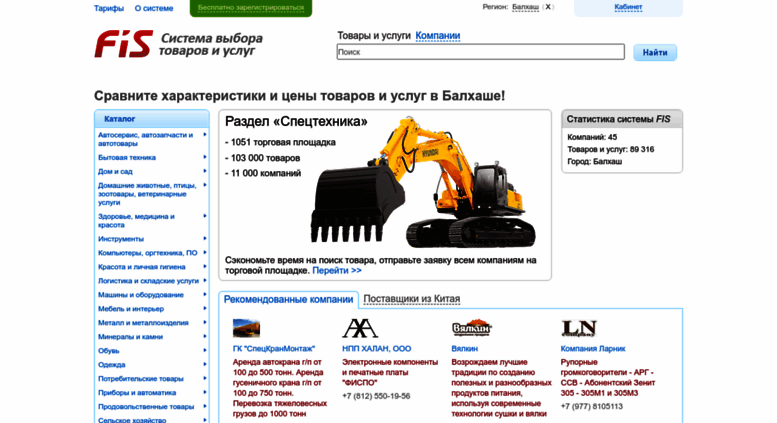Click the Найти search button
The width and height of the screenshot is (777, 423).
click(x=655, y=52)
